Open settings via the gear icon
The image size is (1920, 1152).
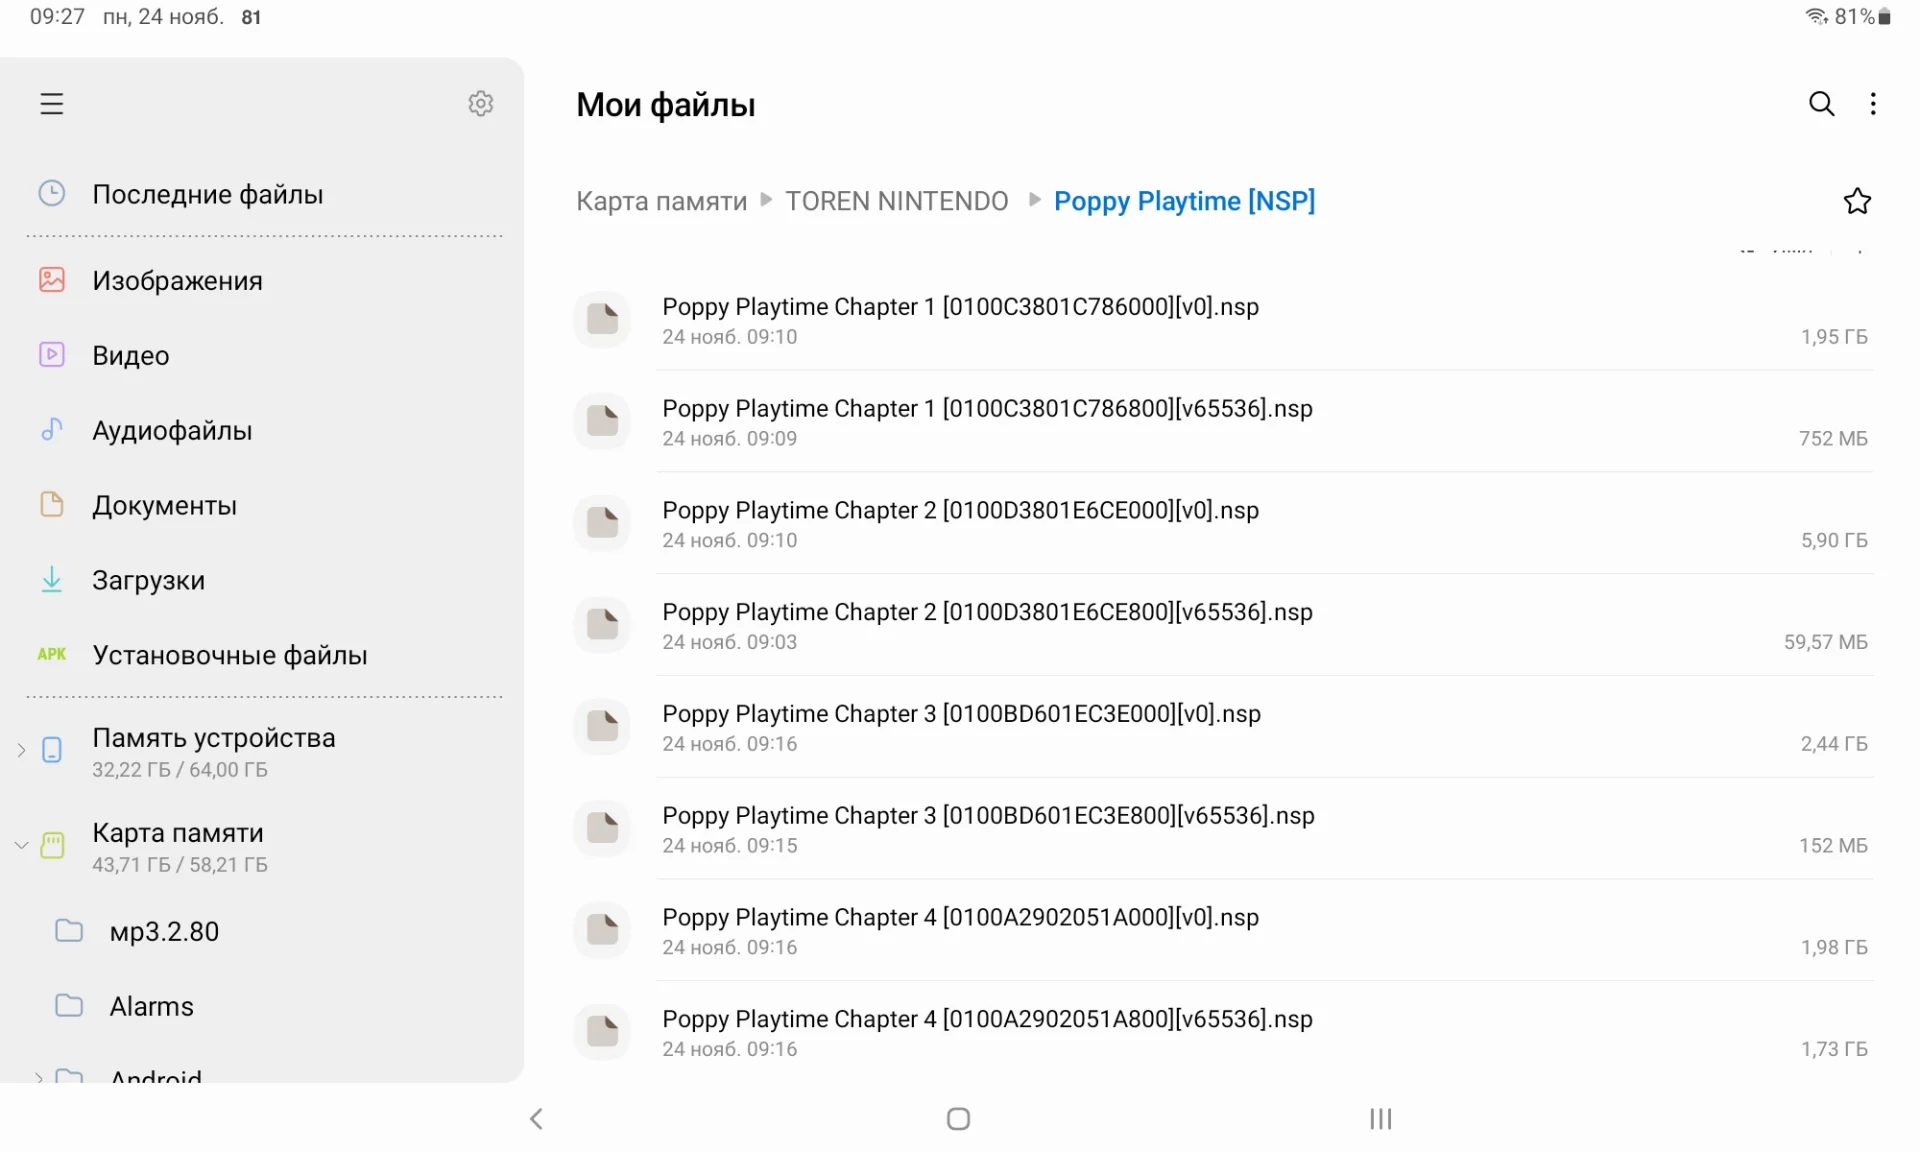[x=481, y=104]
